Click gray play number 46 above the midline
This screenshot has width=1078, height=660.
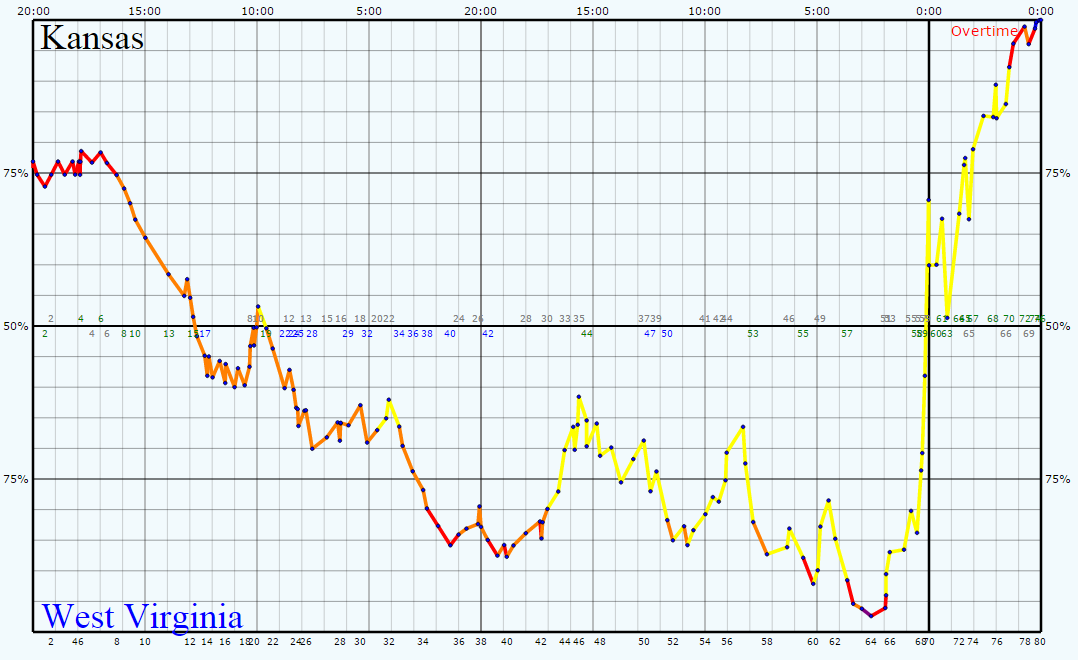787,318
